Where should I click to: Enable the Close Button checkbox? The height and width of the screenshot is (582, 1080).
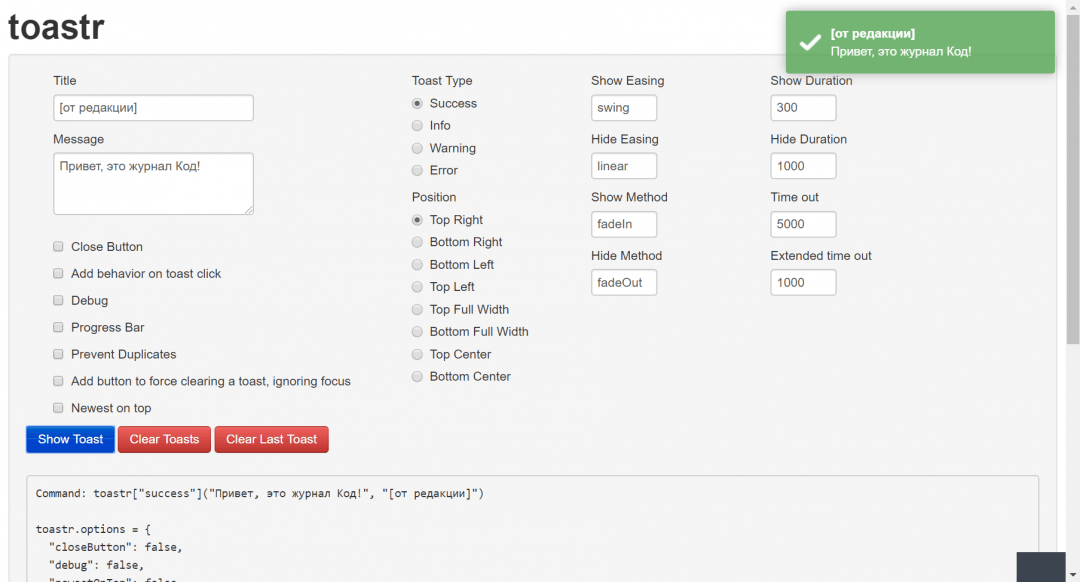[59, 247]
